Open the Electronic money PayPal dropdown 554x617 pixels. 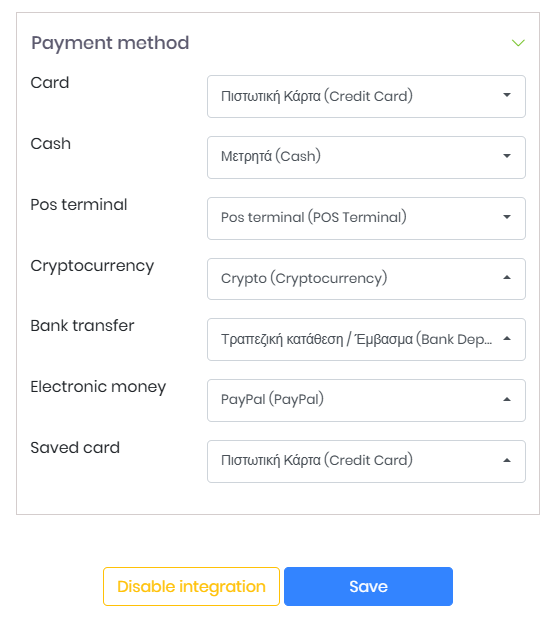click(x=366, y=401)
